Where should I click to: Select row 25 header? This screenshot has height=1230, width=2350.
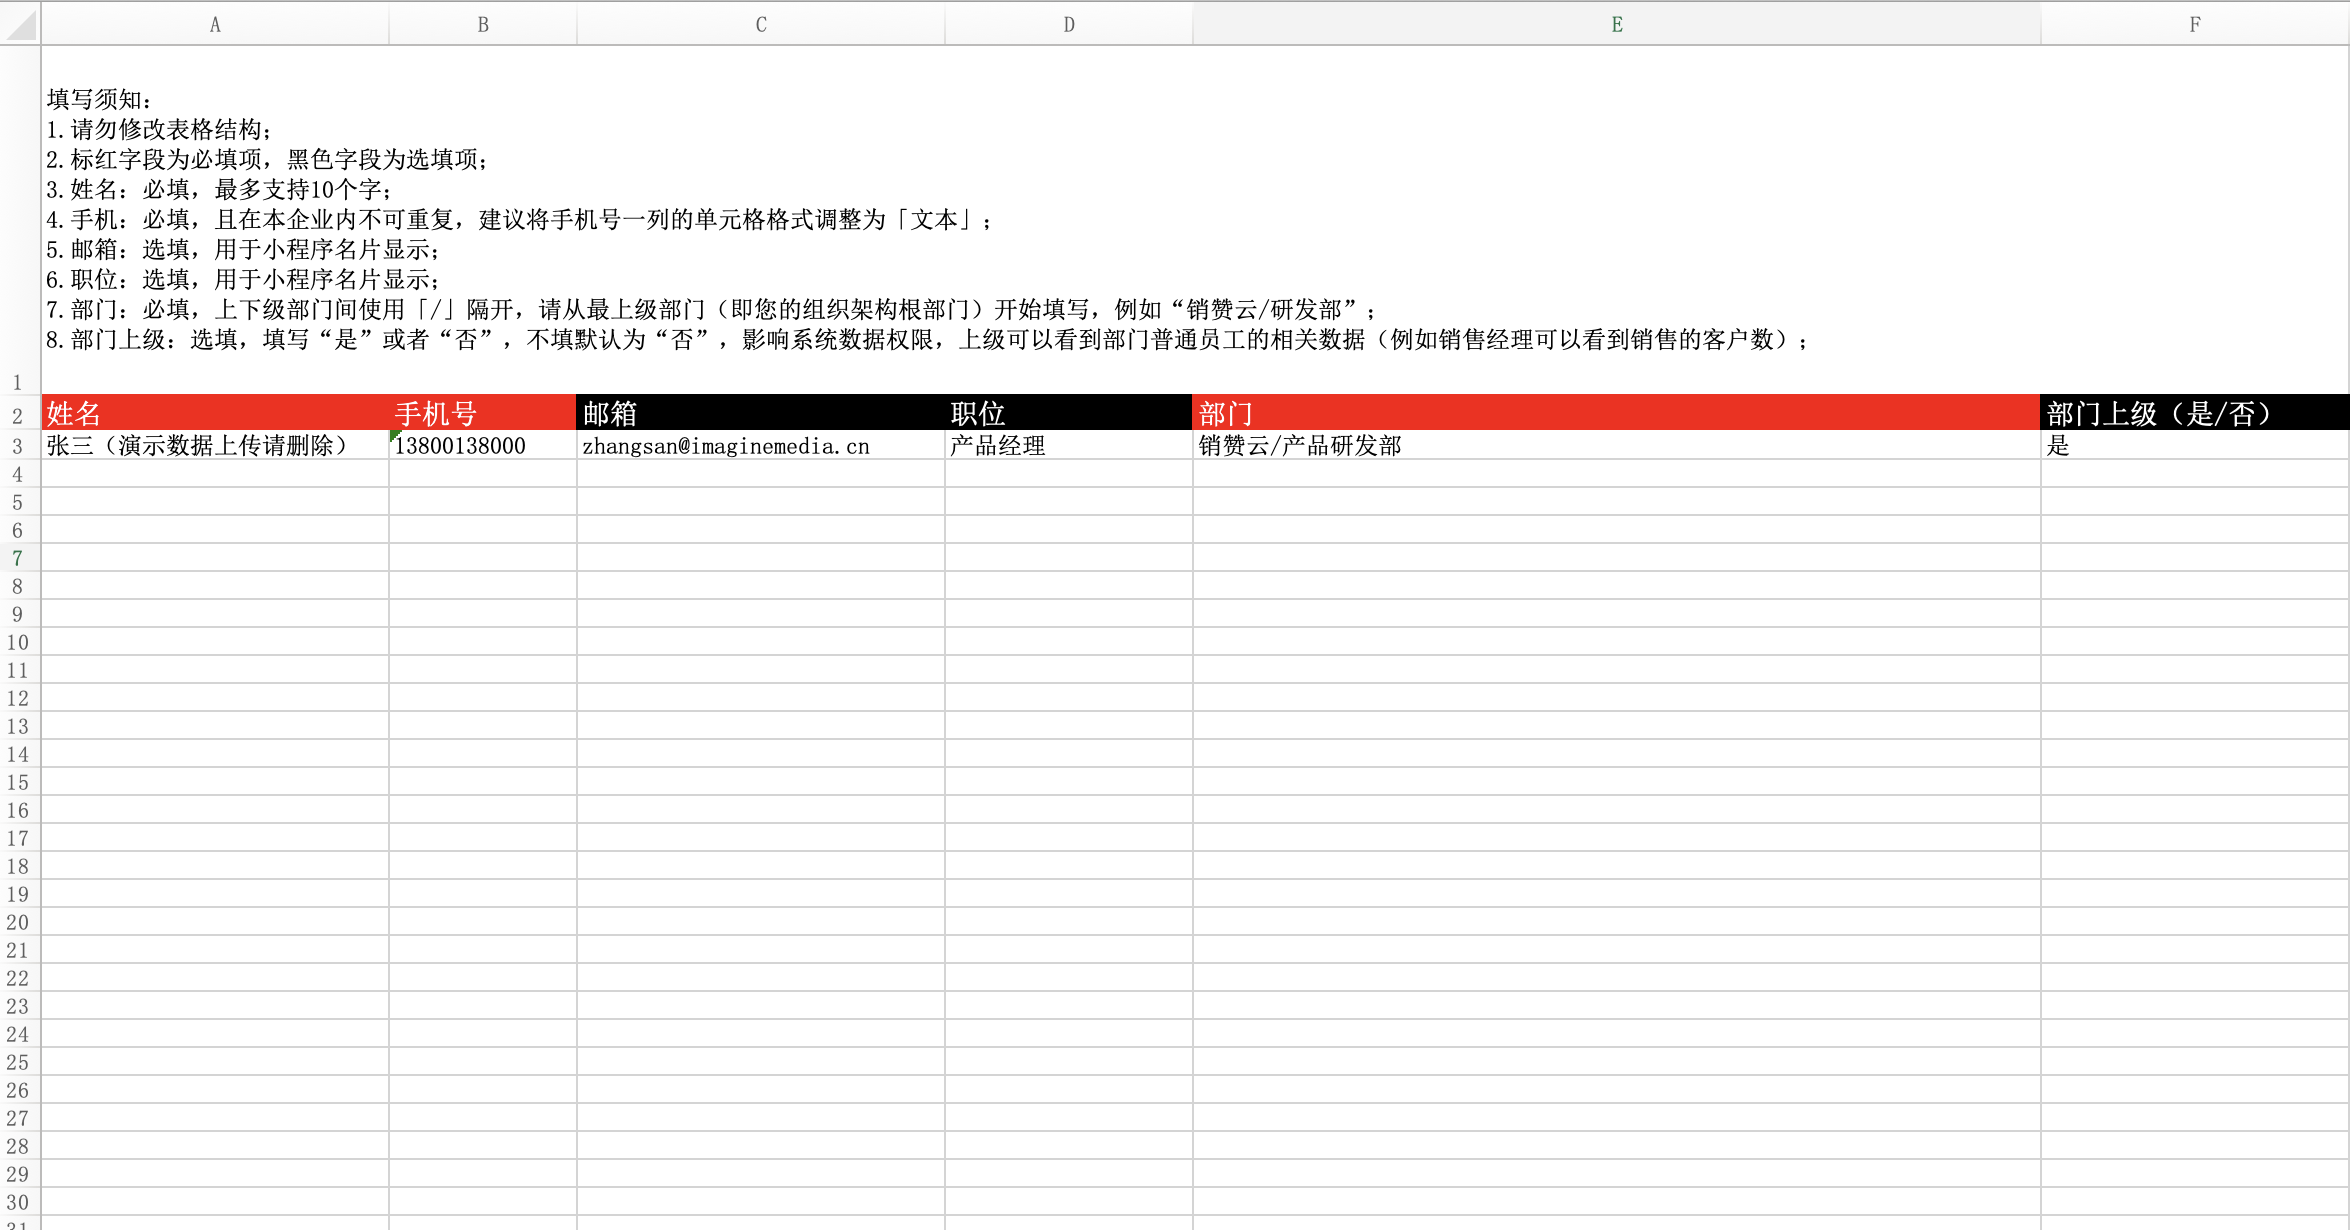click(x=18, y=1062)
